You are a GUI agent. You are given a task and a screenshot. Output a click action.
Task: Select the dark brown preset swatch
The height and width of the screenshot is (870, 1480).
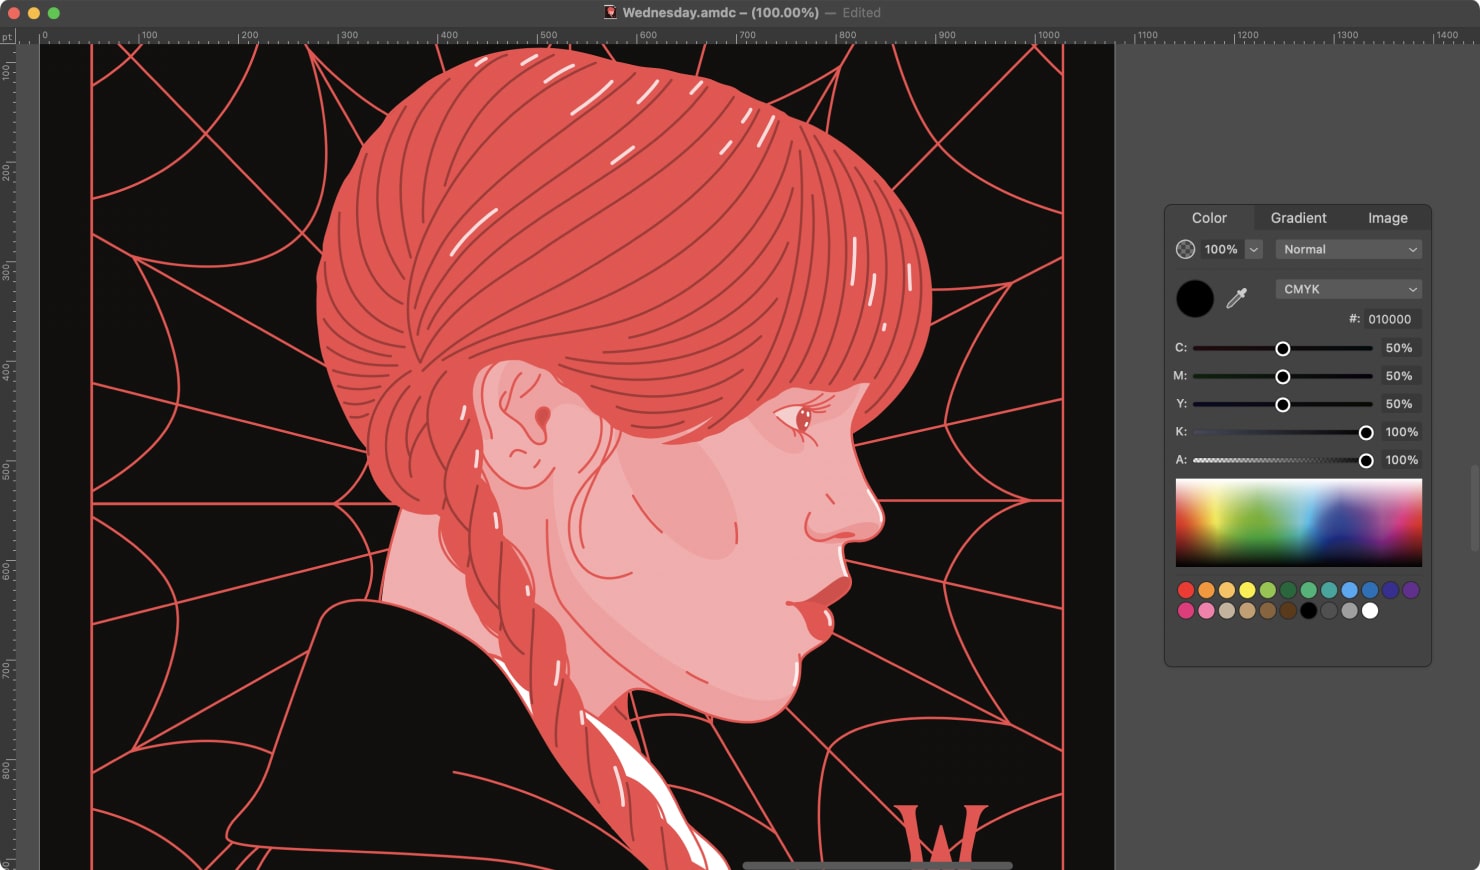click(x=1288, y=610)
